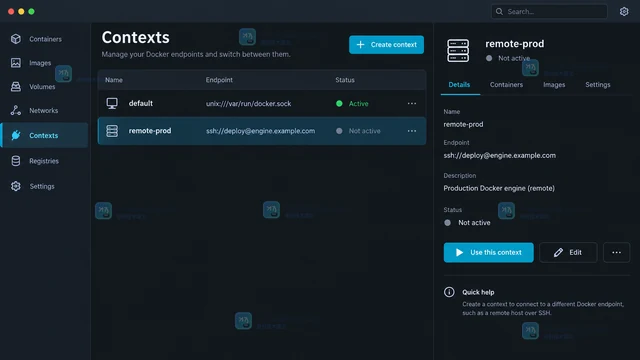The width and height of the screenshot is (640, 360).
Task: Open the details panel more actions menu
Action: [616, 252]
